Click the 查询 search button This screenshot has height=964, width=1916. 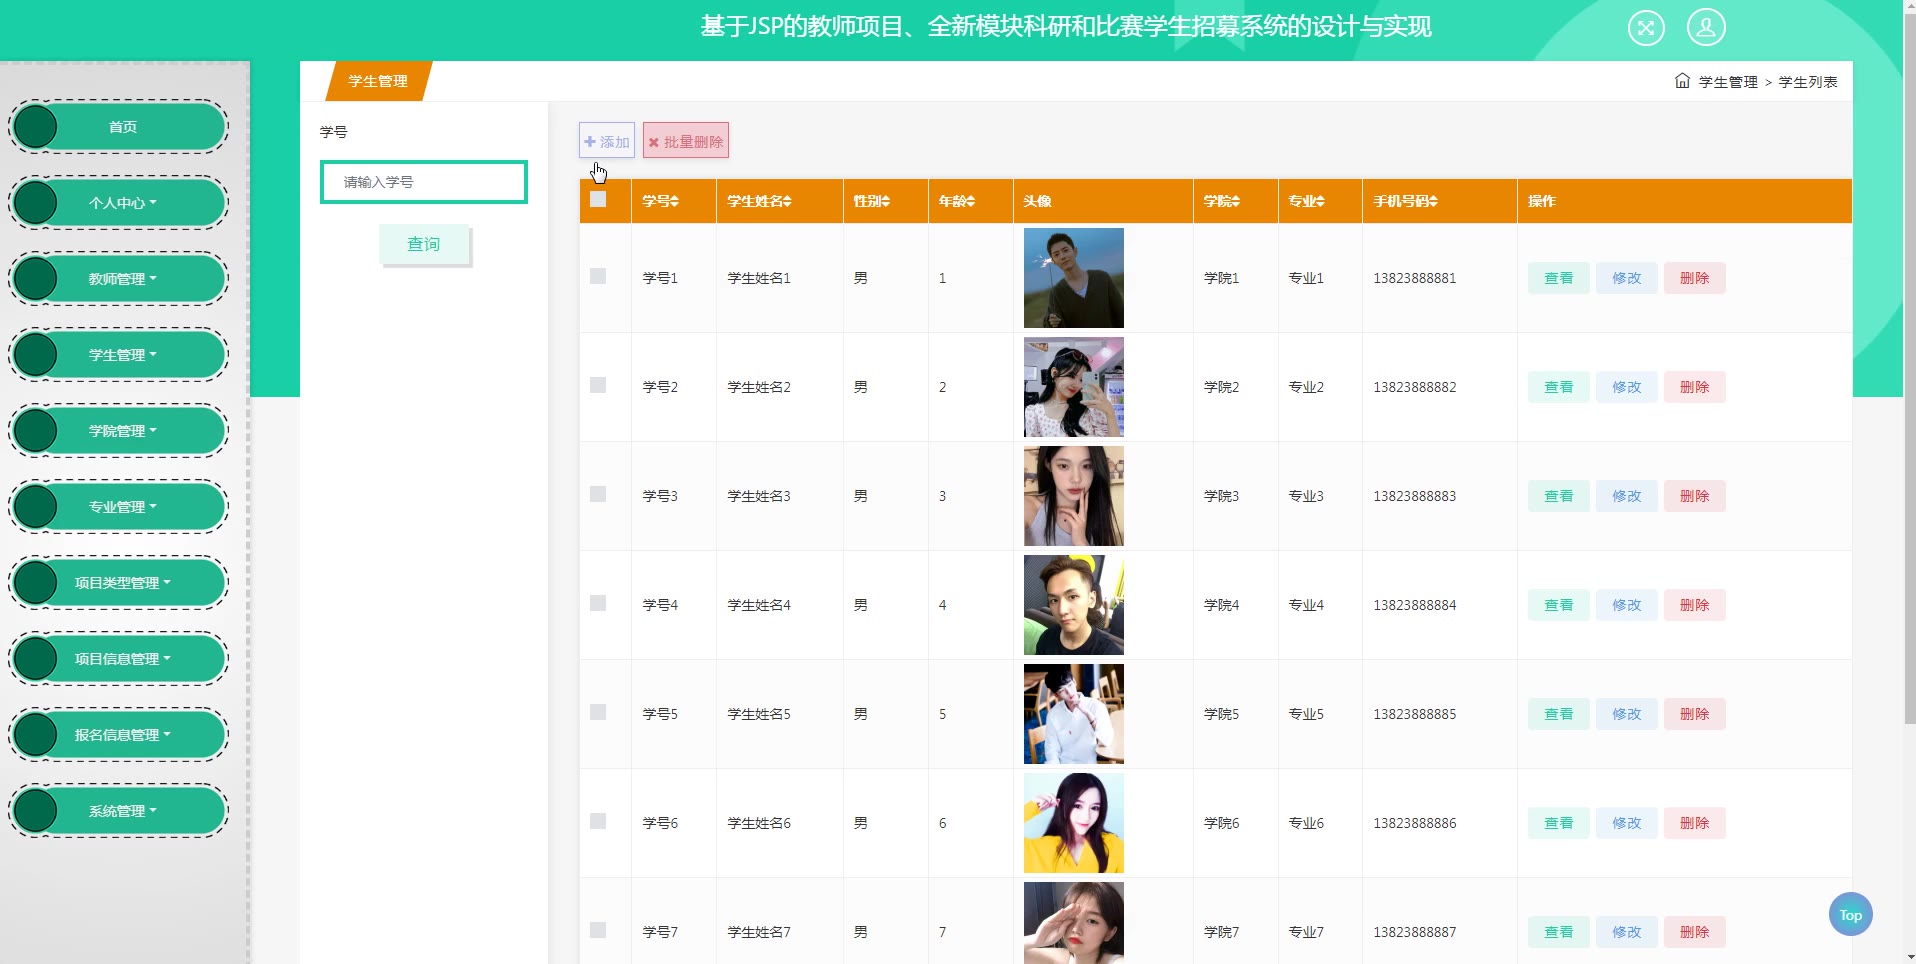(424, 244)
